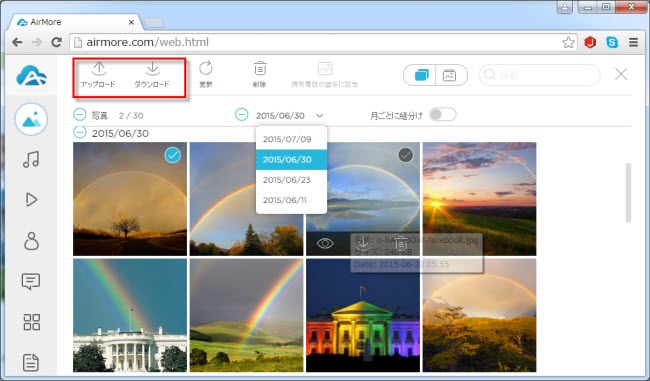Choose 2015/06/11 from the date list
The width and height of the screenshot is (650, 381).
point(291,200)
